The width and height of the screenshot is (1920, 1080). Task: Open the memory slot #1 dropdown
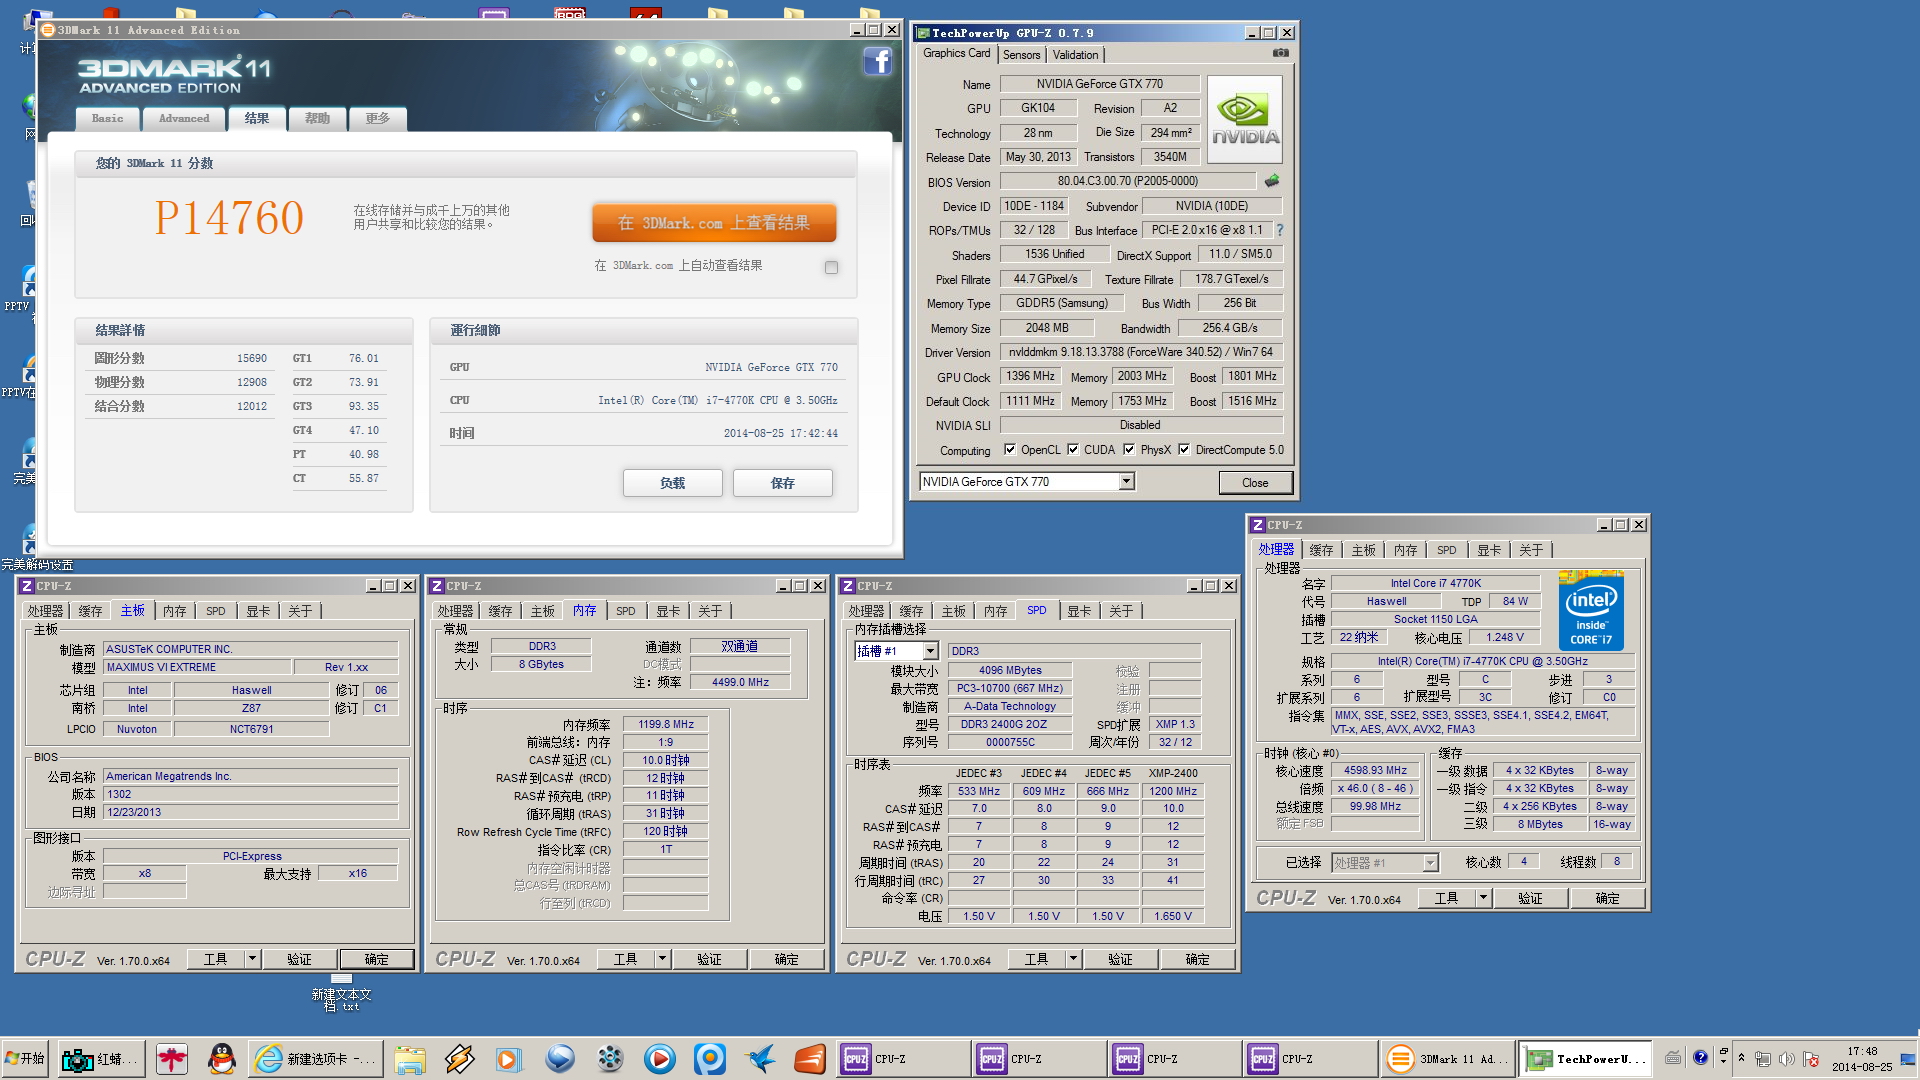coord(930,651)
